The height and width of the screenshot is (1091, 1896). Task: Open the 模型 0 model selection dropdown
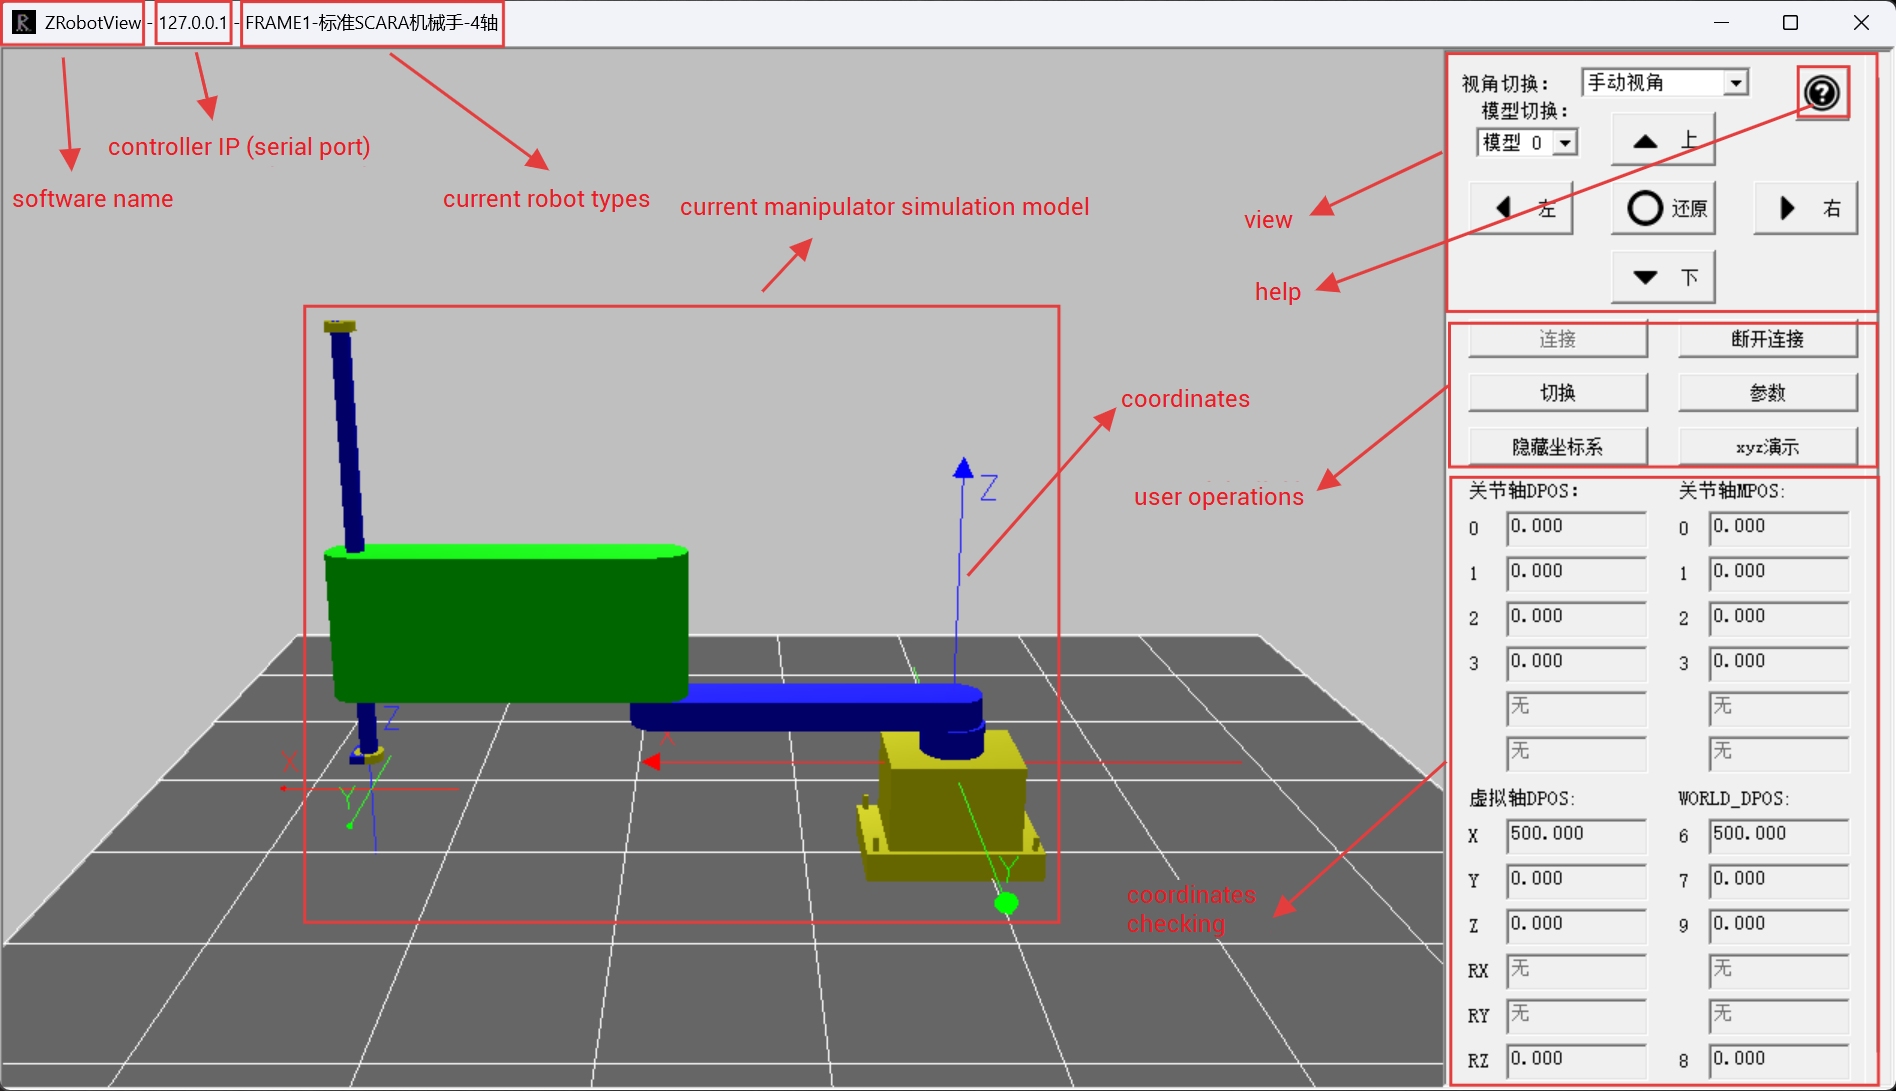click(1565, 142)
